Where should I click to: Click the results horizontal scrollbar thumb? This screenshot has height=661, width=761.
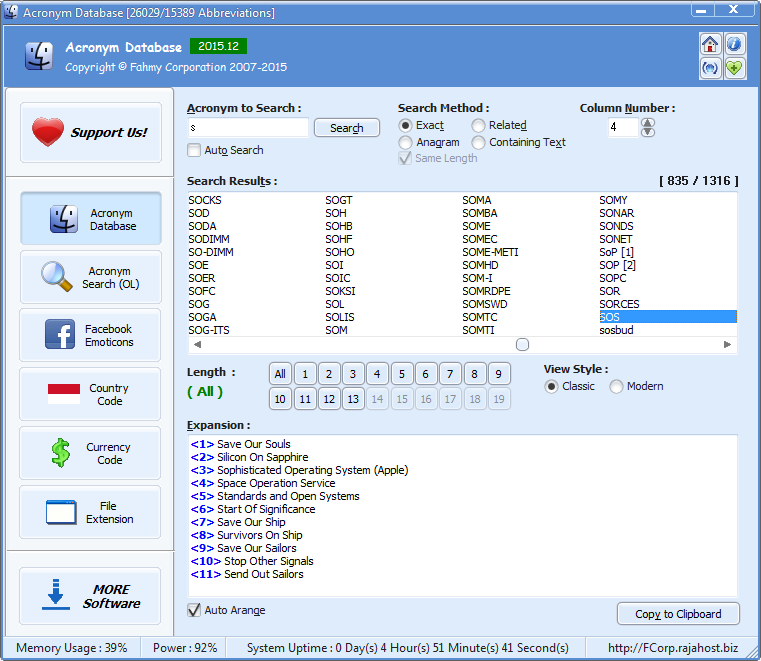point(522,345)
